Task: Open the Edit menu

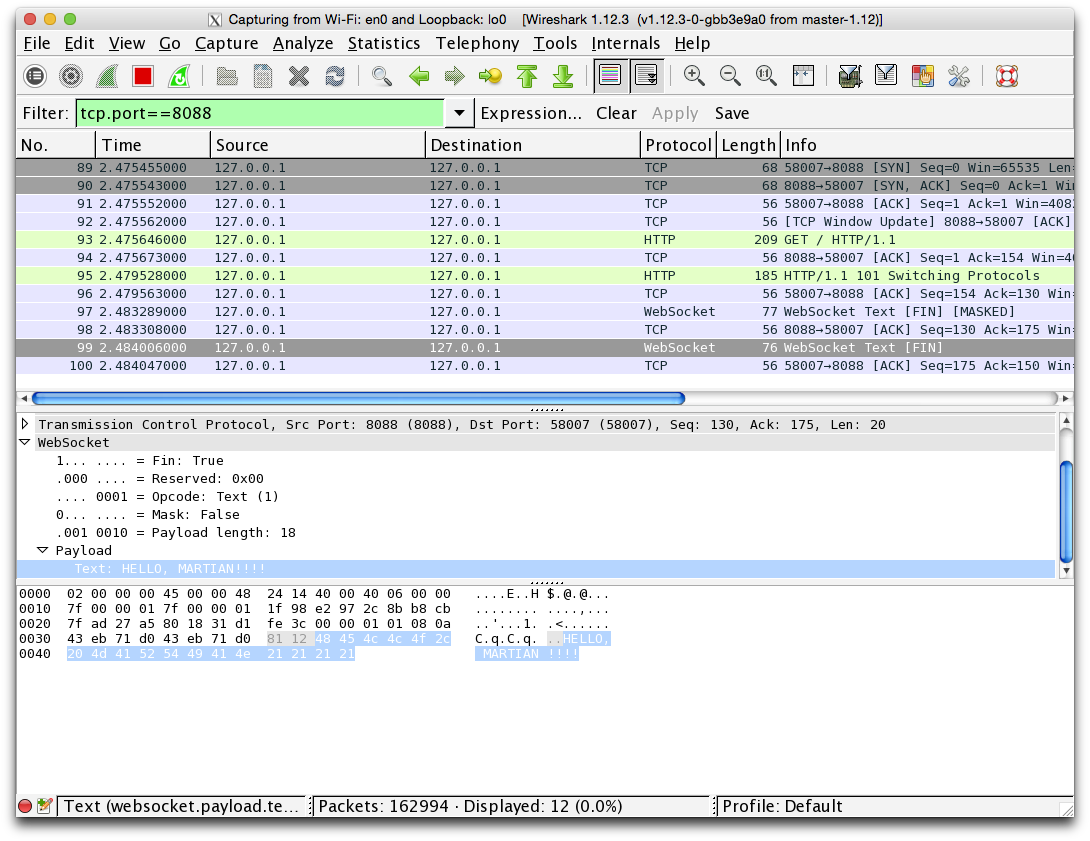Action: point(79,43)
